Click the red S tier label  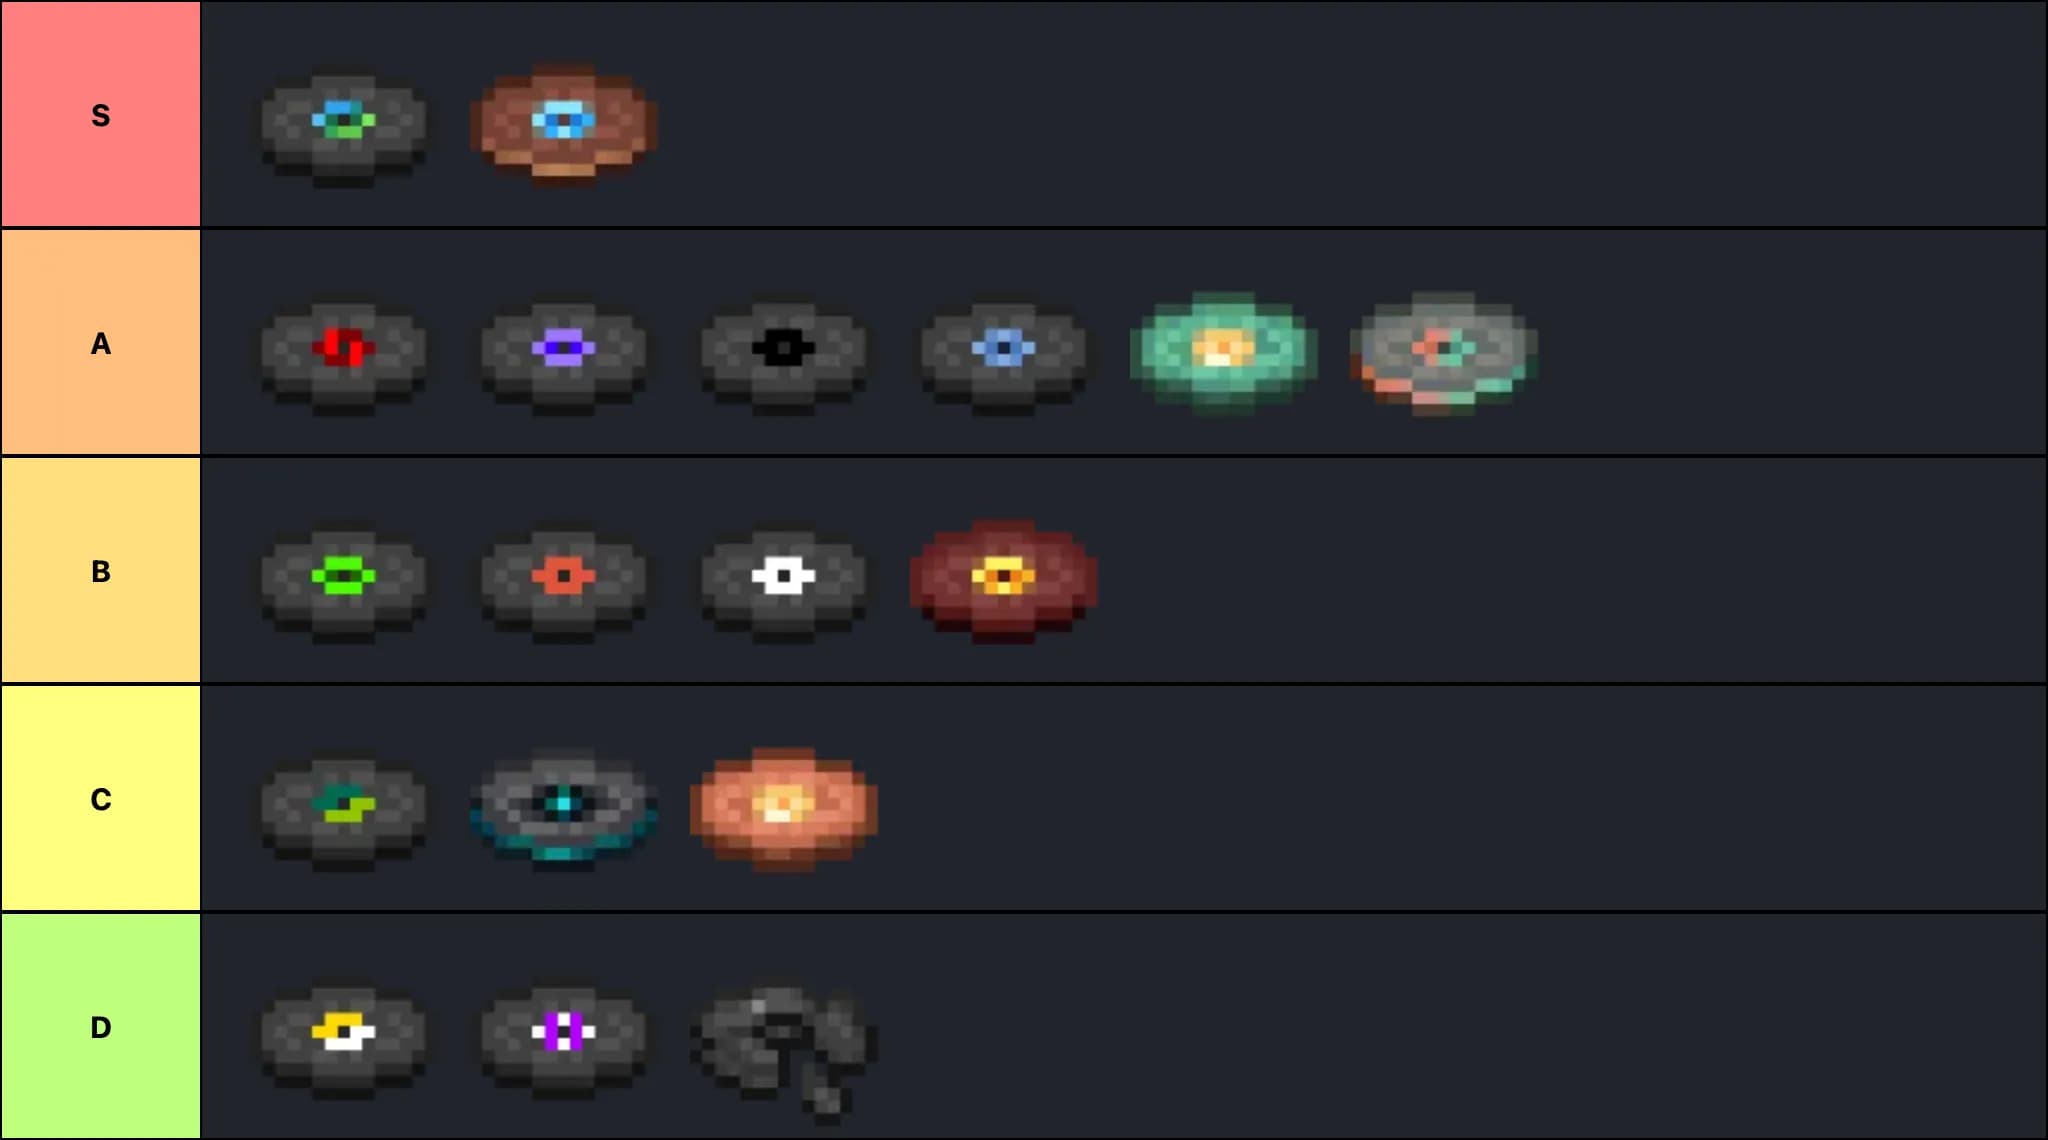(x=100, y=114)
